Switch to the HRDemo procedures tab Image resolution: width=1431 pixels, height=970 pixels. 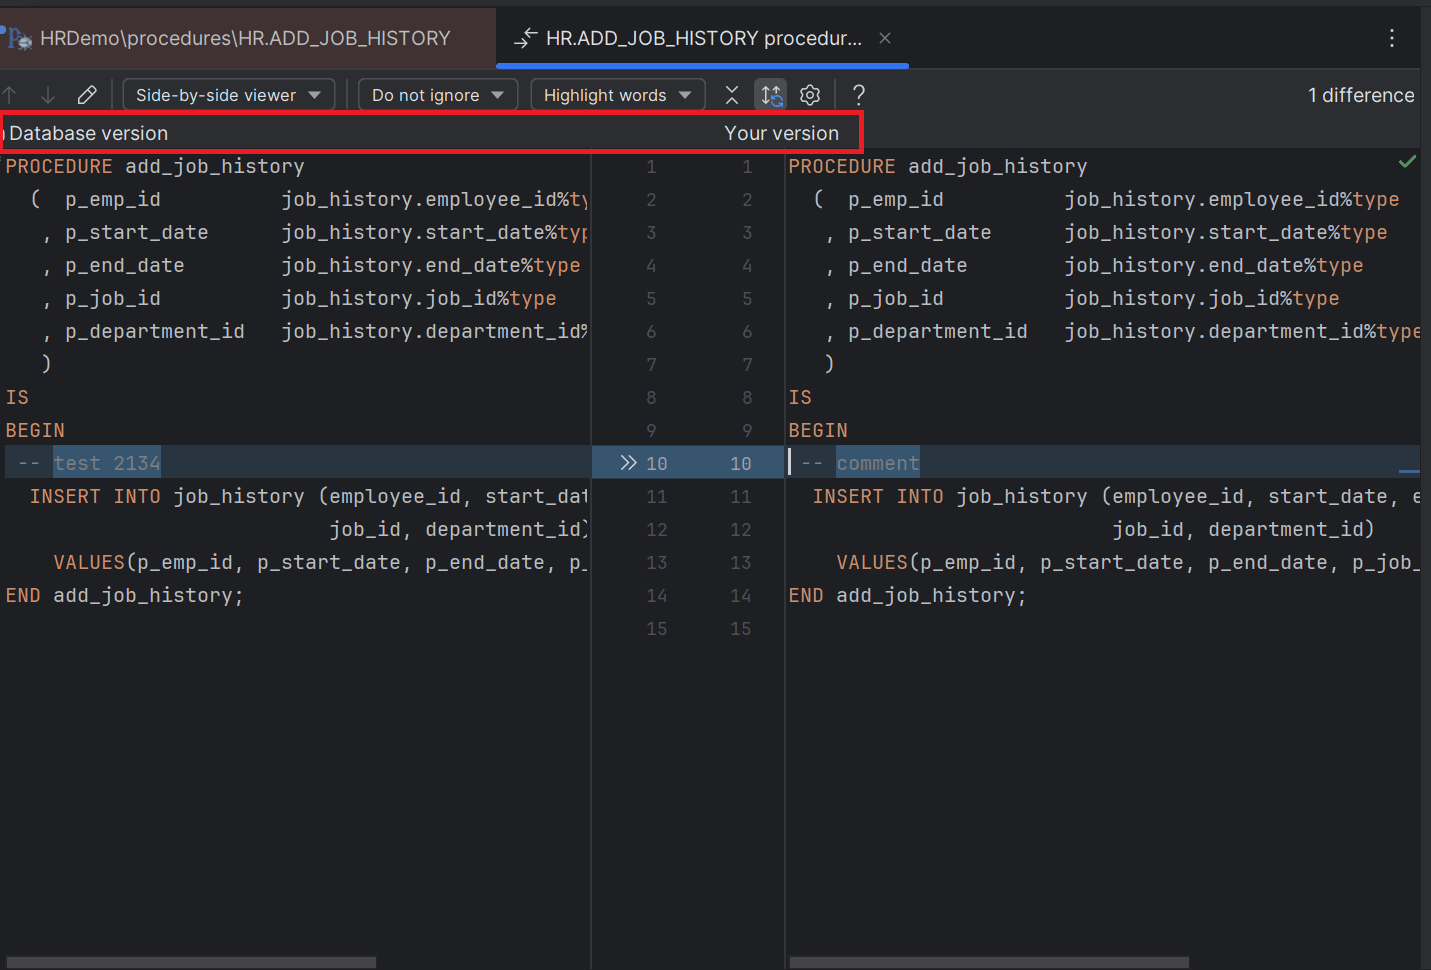245,37
